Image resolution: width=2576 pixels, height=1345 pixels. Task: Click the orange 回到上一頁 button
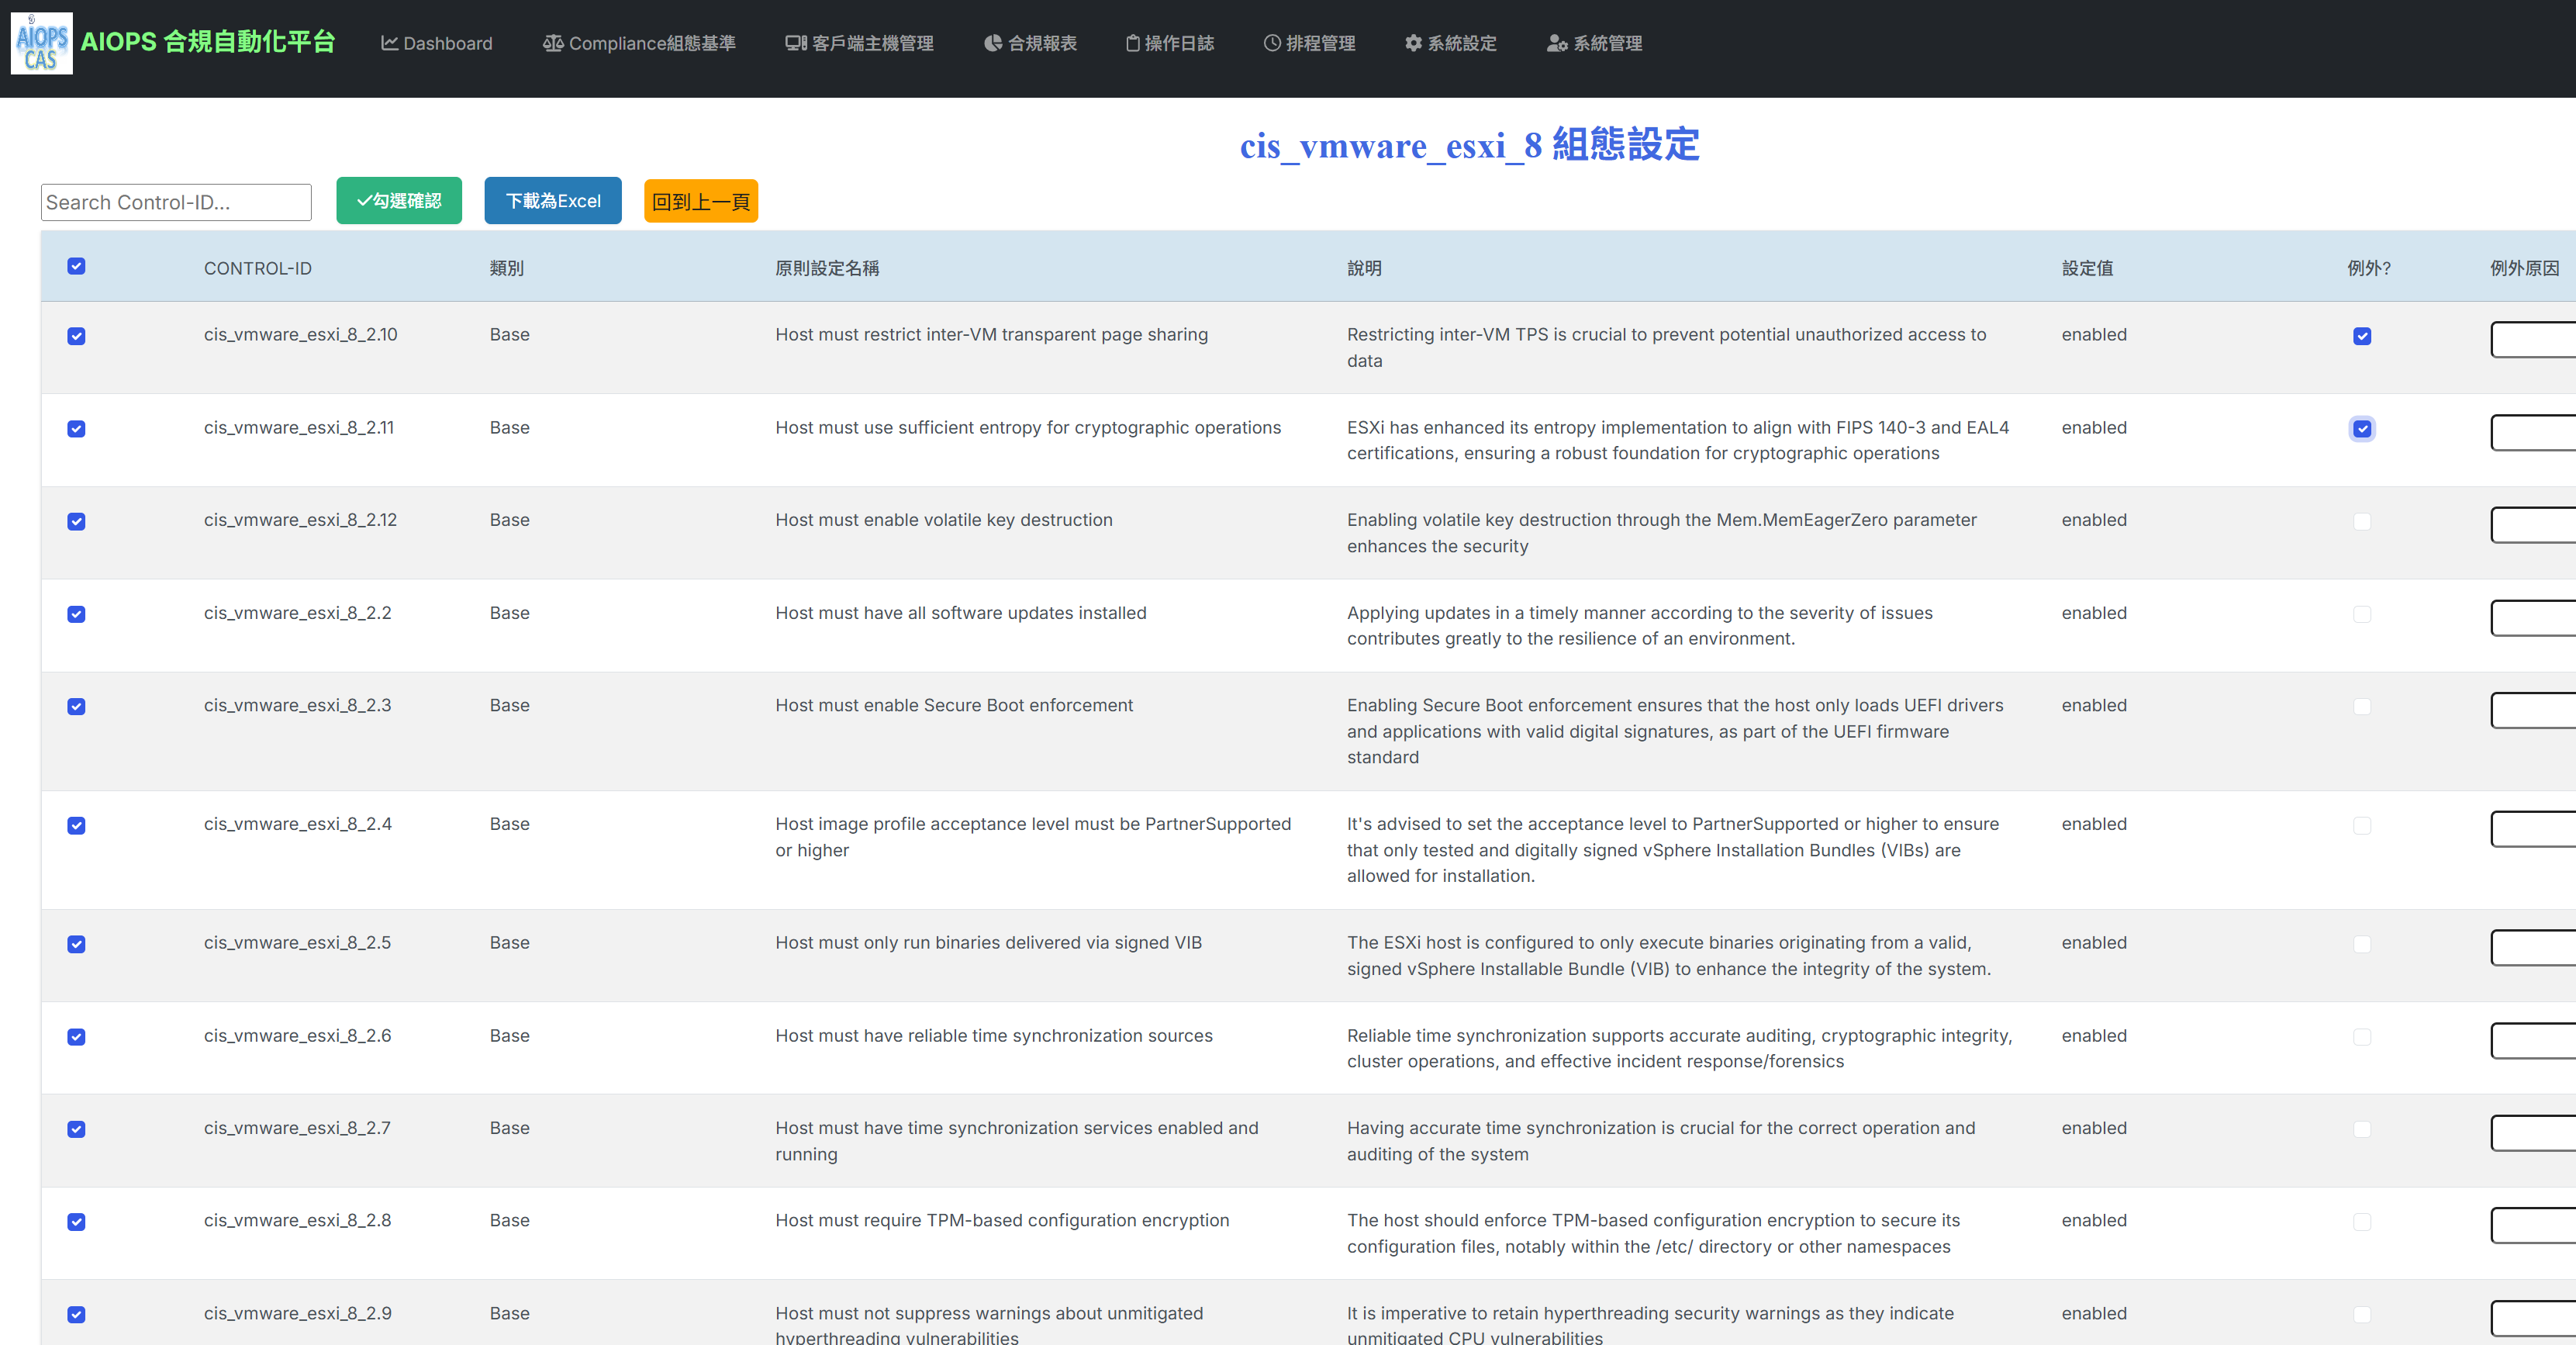pos(700,201)
